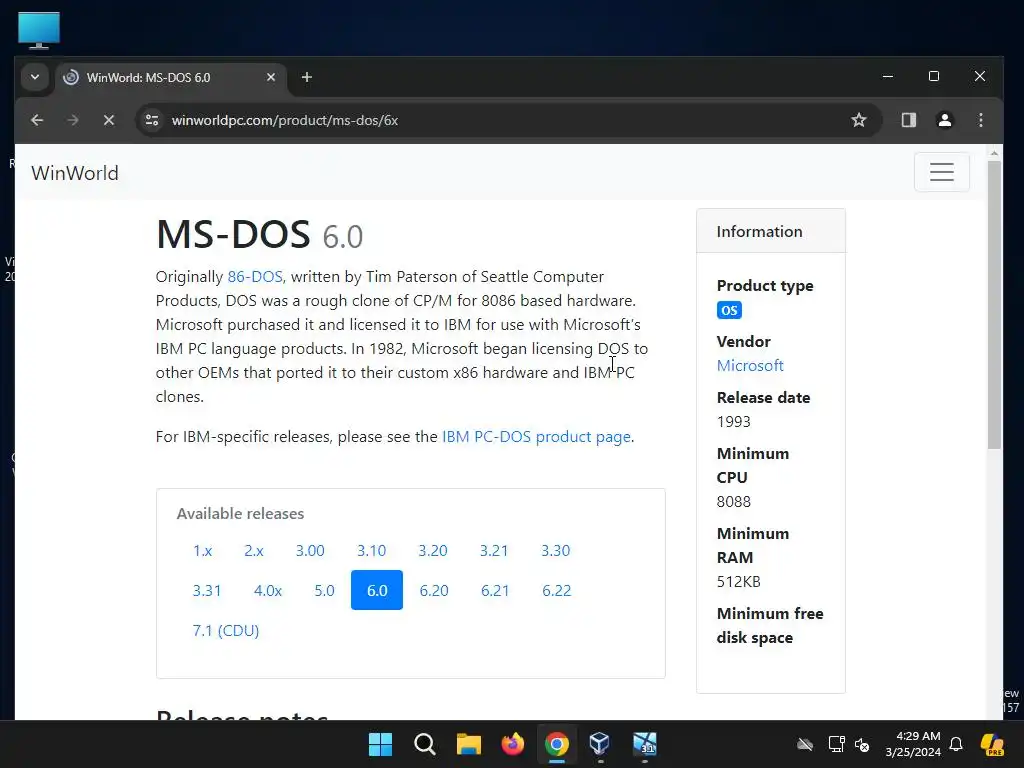Open a new browser tab

click(x=306, y=77)
